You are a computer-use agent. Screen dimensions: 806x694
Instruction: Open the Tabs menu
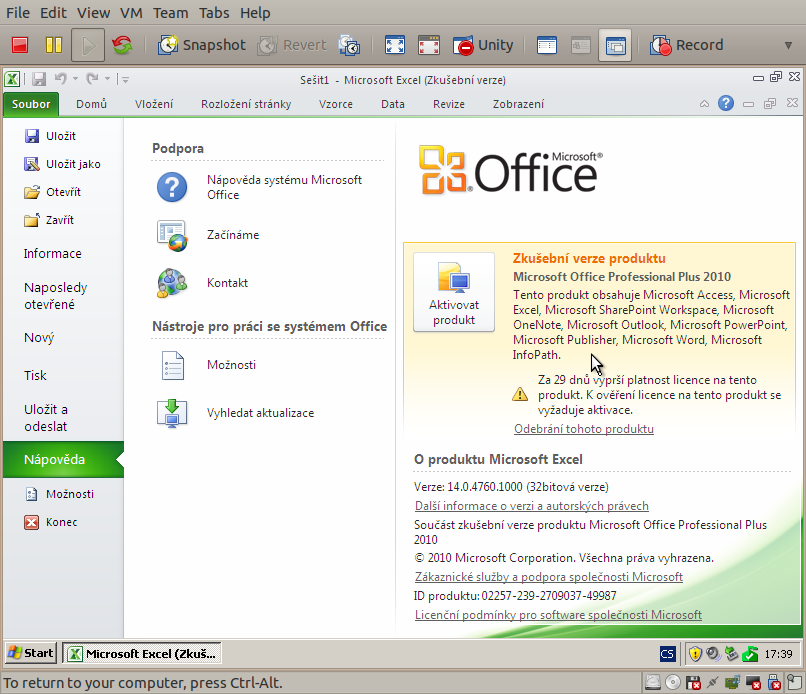(x=214, y=13)
